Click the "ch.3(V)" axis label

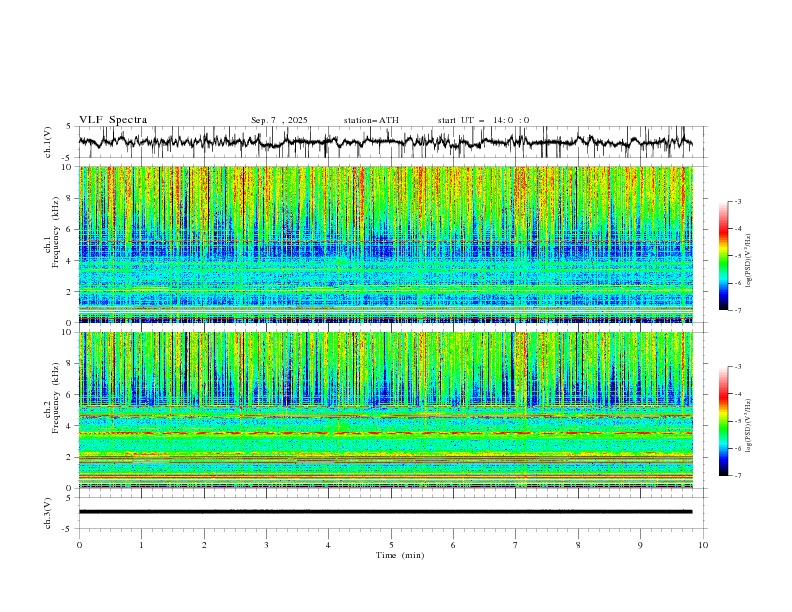48,513
